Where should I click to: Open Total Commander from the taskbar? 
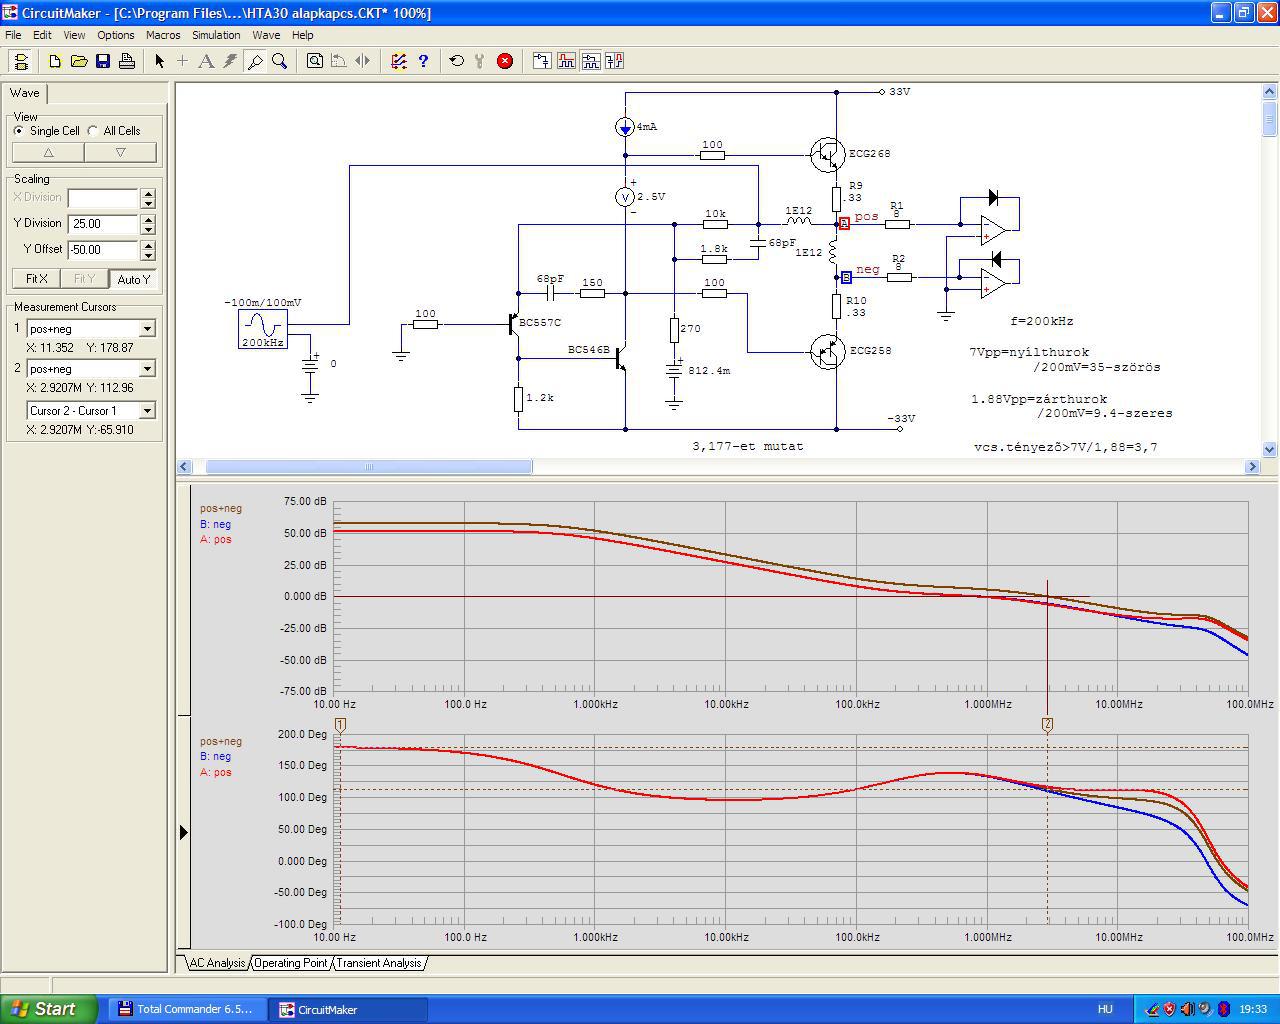(185, 1009)
